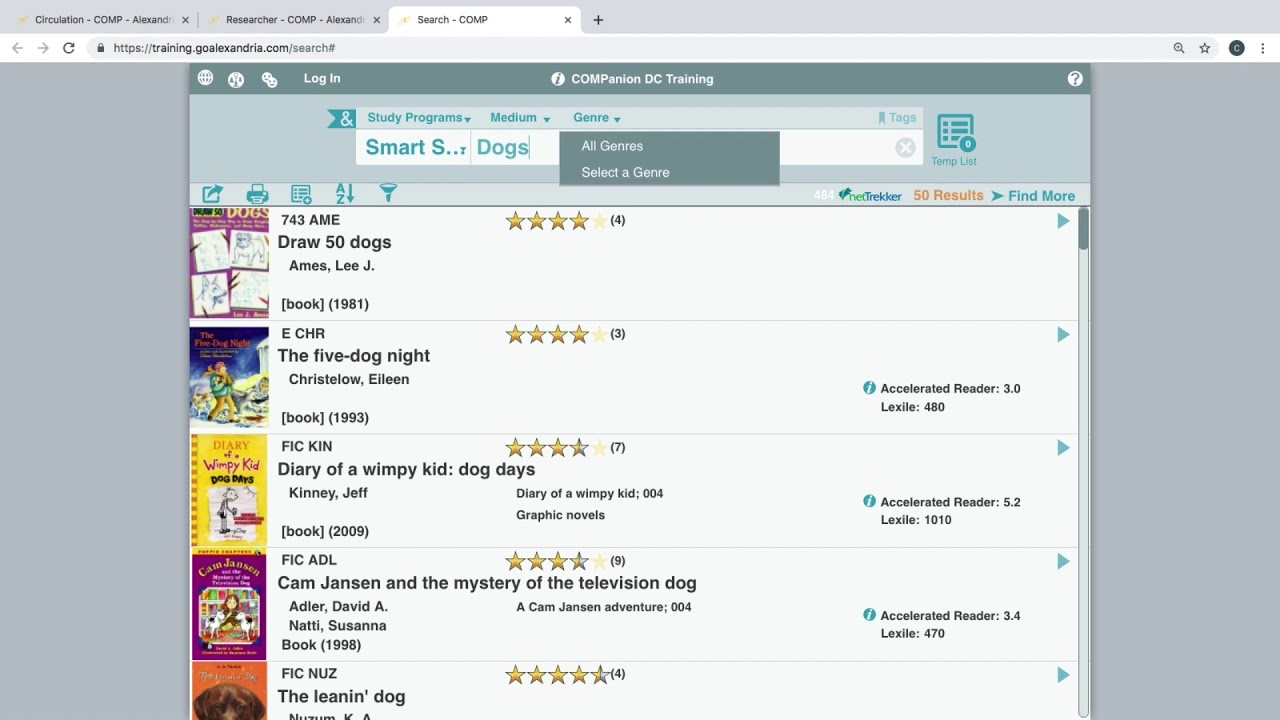This screenshot has height=720, width=1280.
Task: Open The five-dog night title
Action: 353,355
